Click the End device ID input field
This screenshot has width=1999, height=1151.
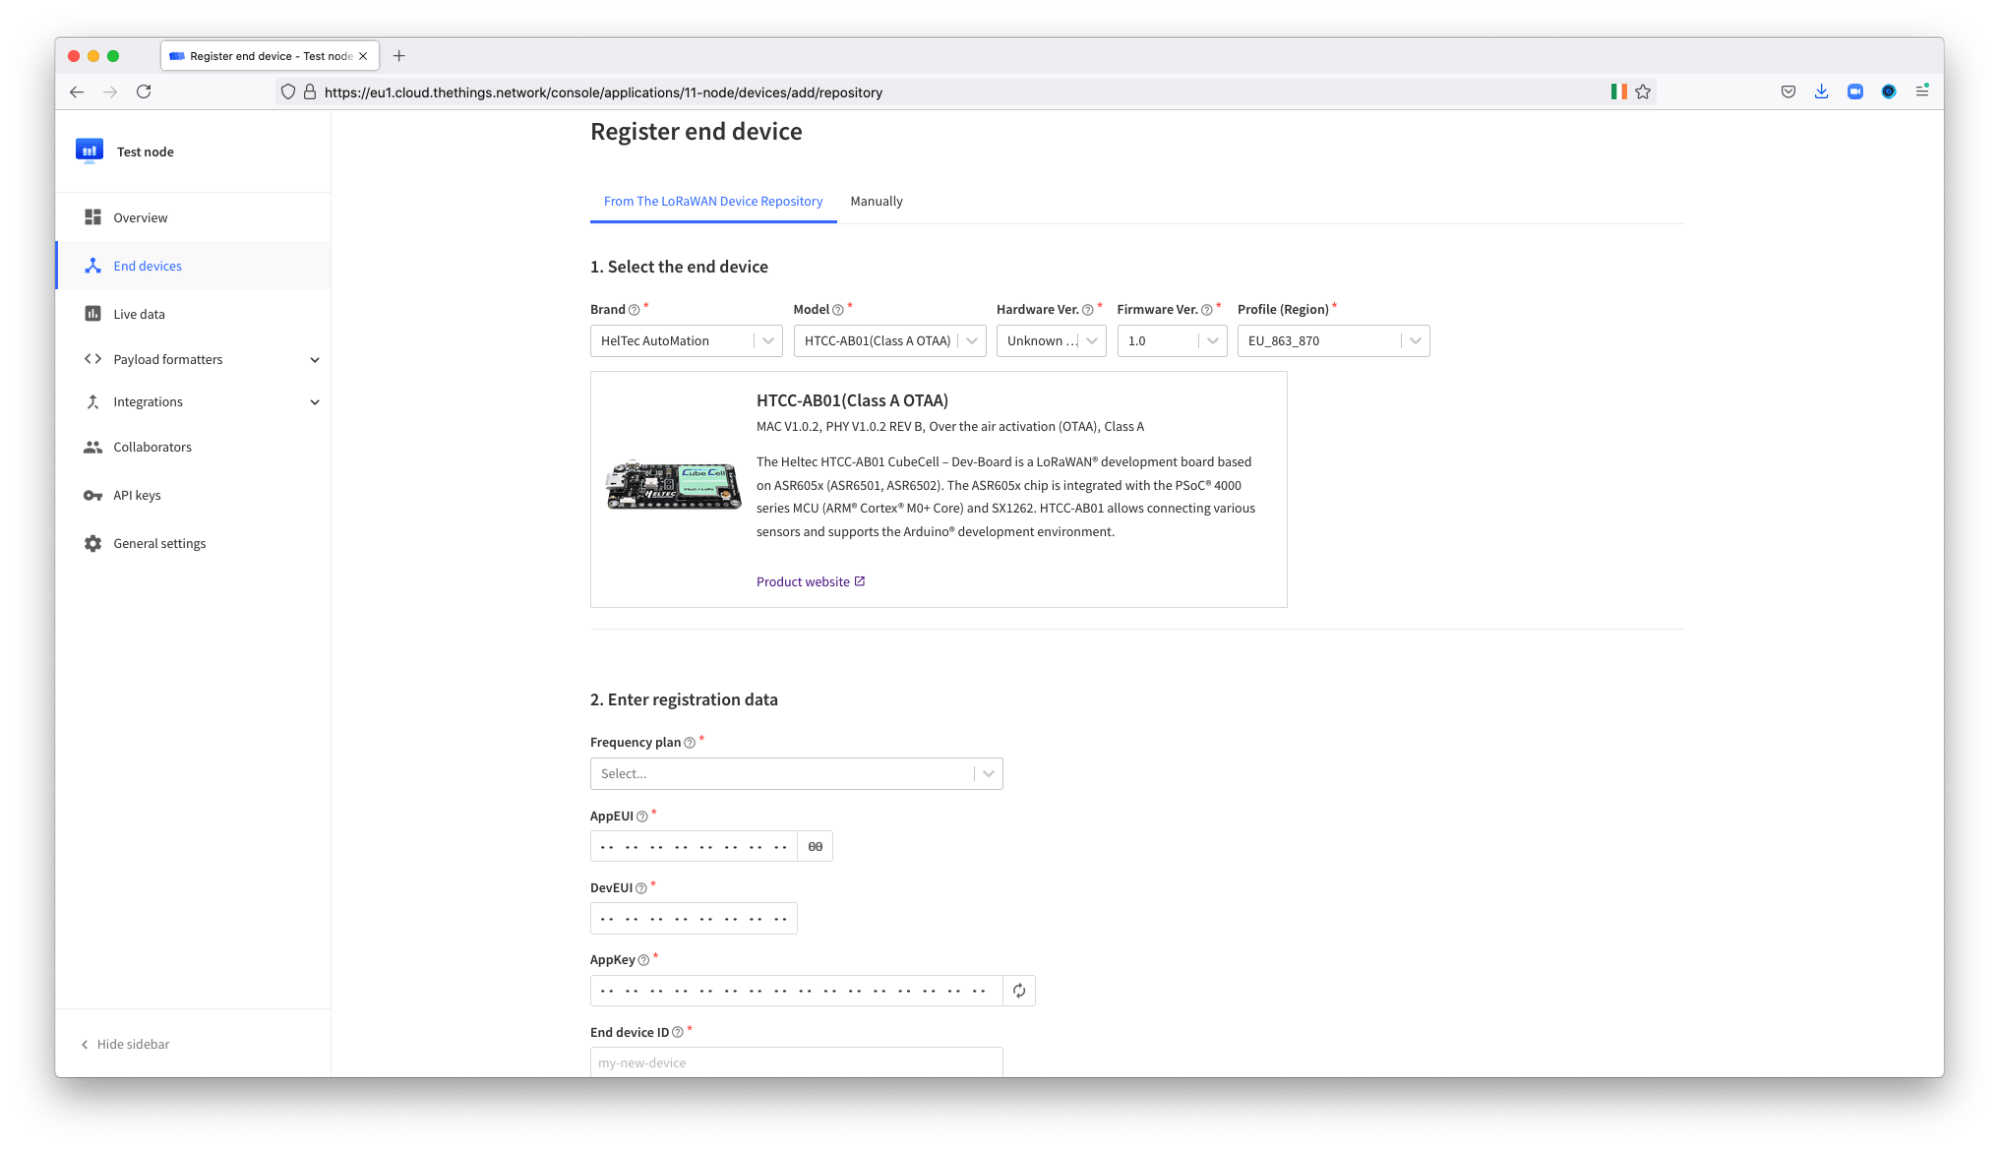(796, 1062)
